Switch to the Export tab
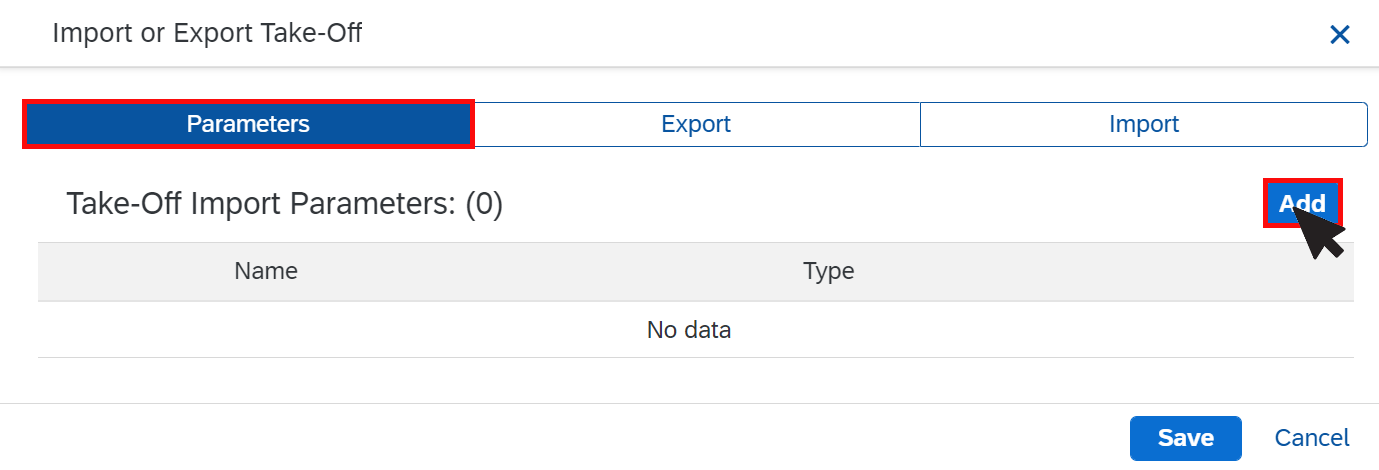1379x470 pixels. (696, 124)
